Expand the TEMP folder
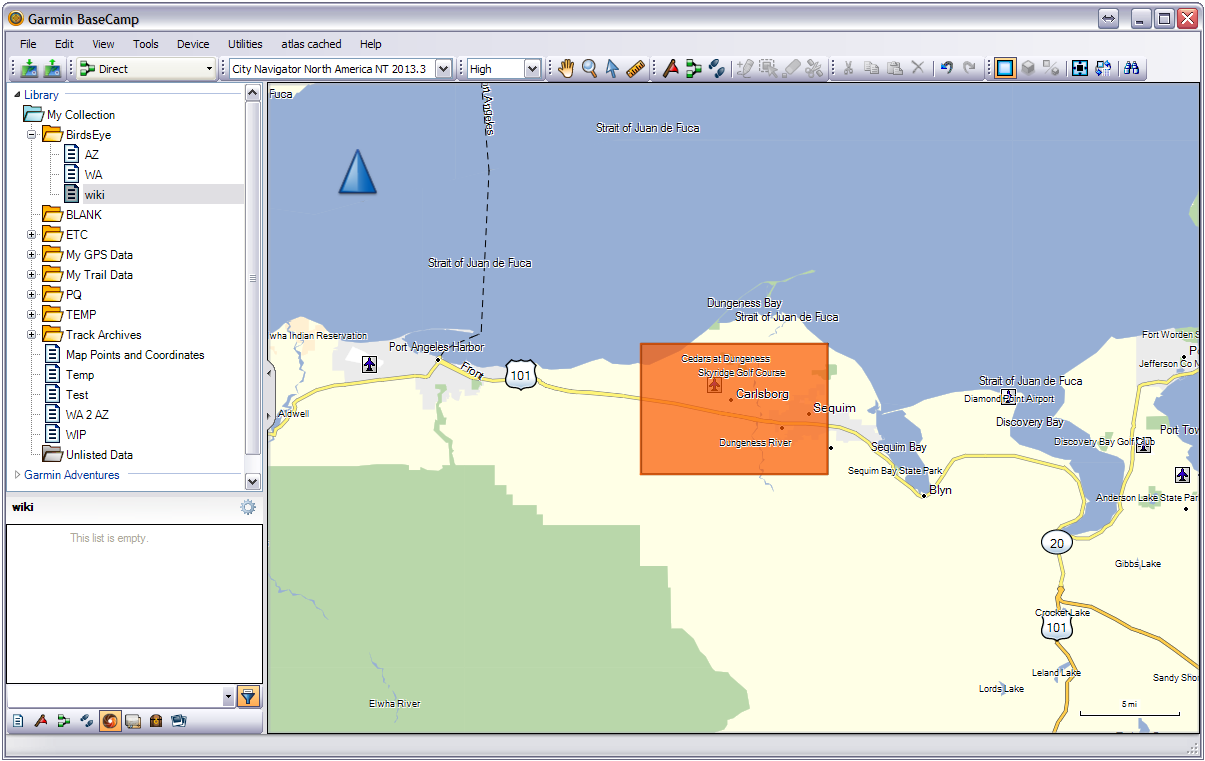Screen dimensions: 1205x761 point(32,314)
